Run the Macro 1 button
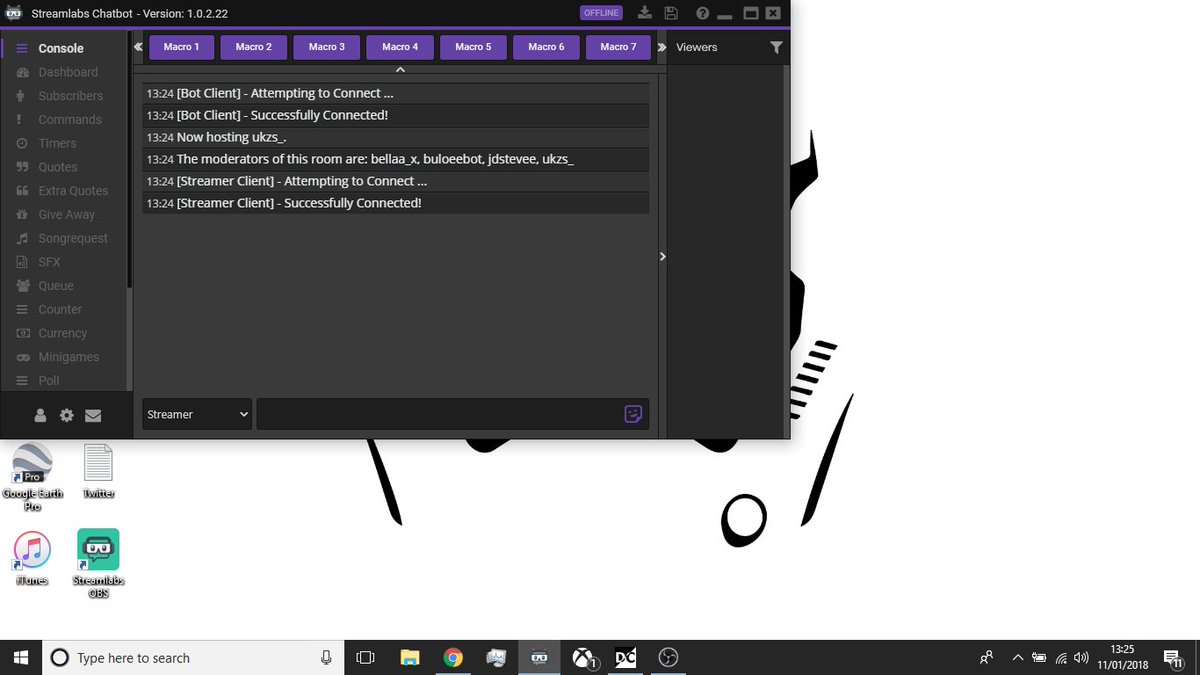1200x675 pixels. click(181, 47)
